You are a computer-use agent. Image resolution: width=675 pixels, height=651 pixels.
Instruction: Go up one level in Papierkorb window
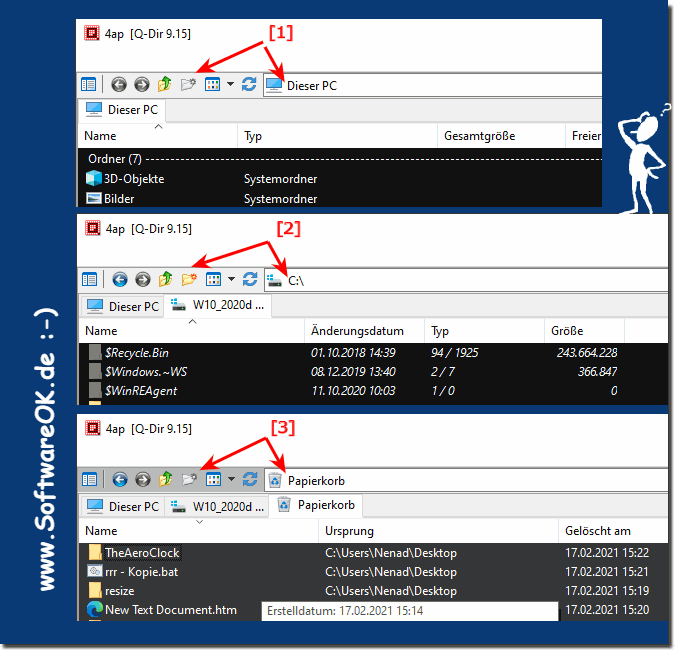click(166, 479)
